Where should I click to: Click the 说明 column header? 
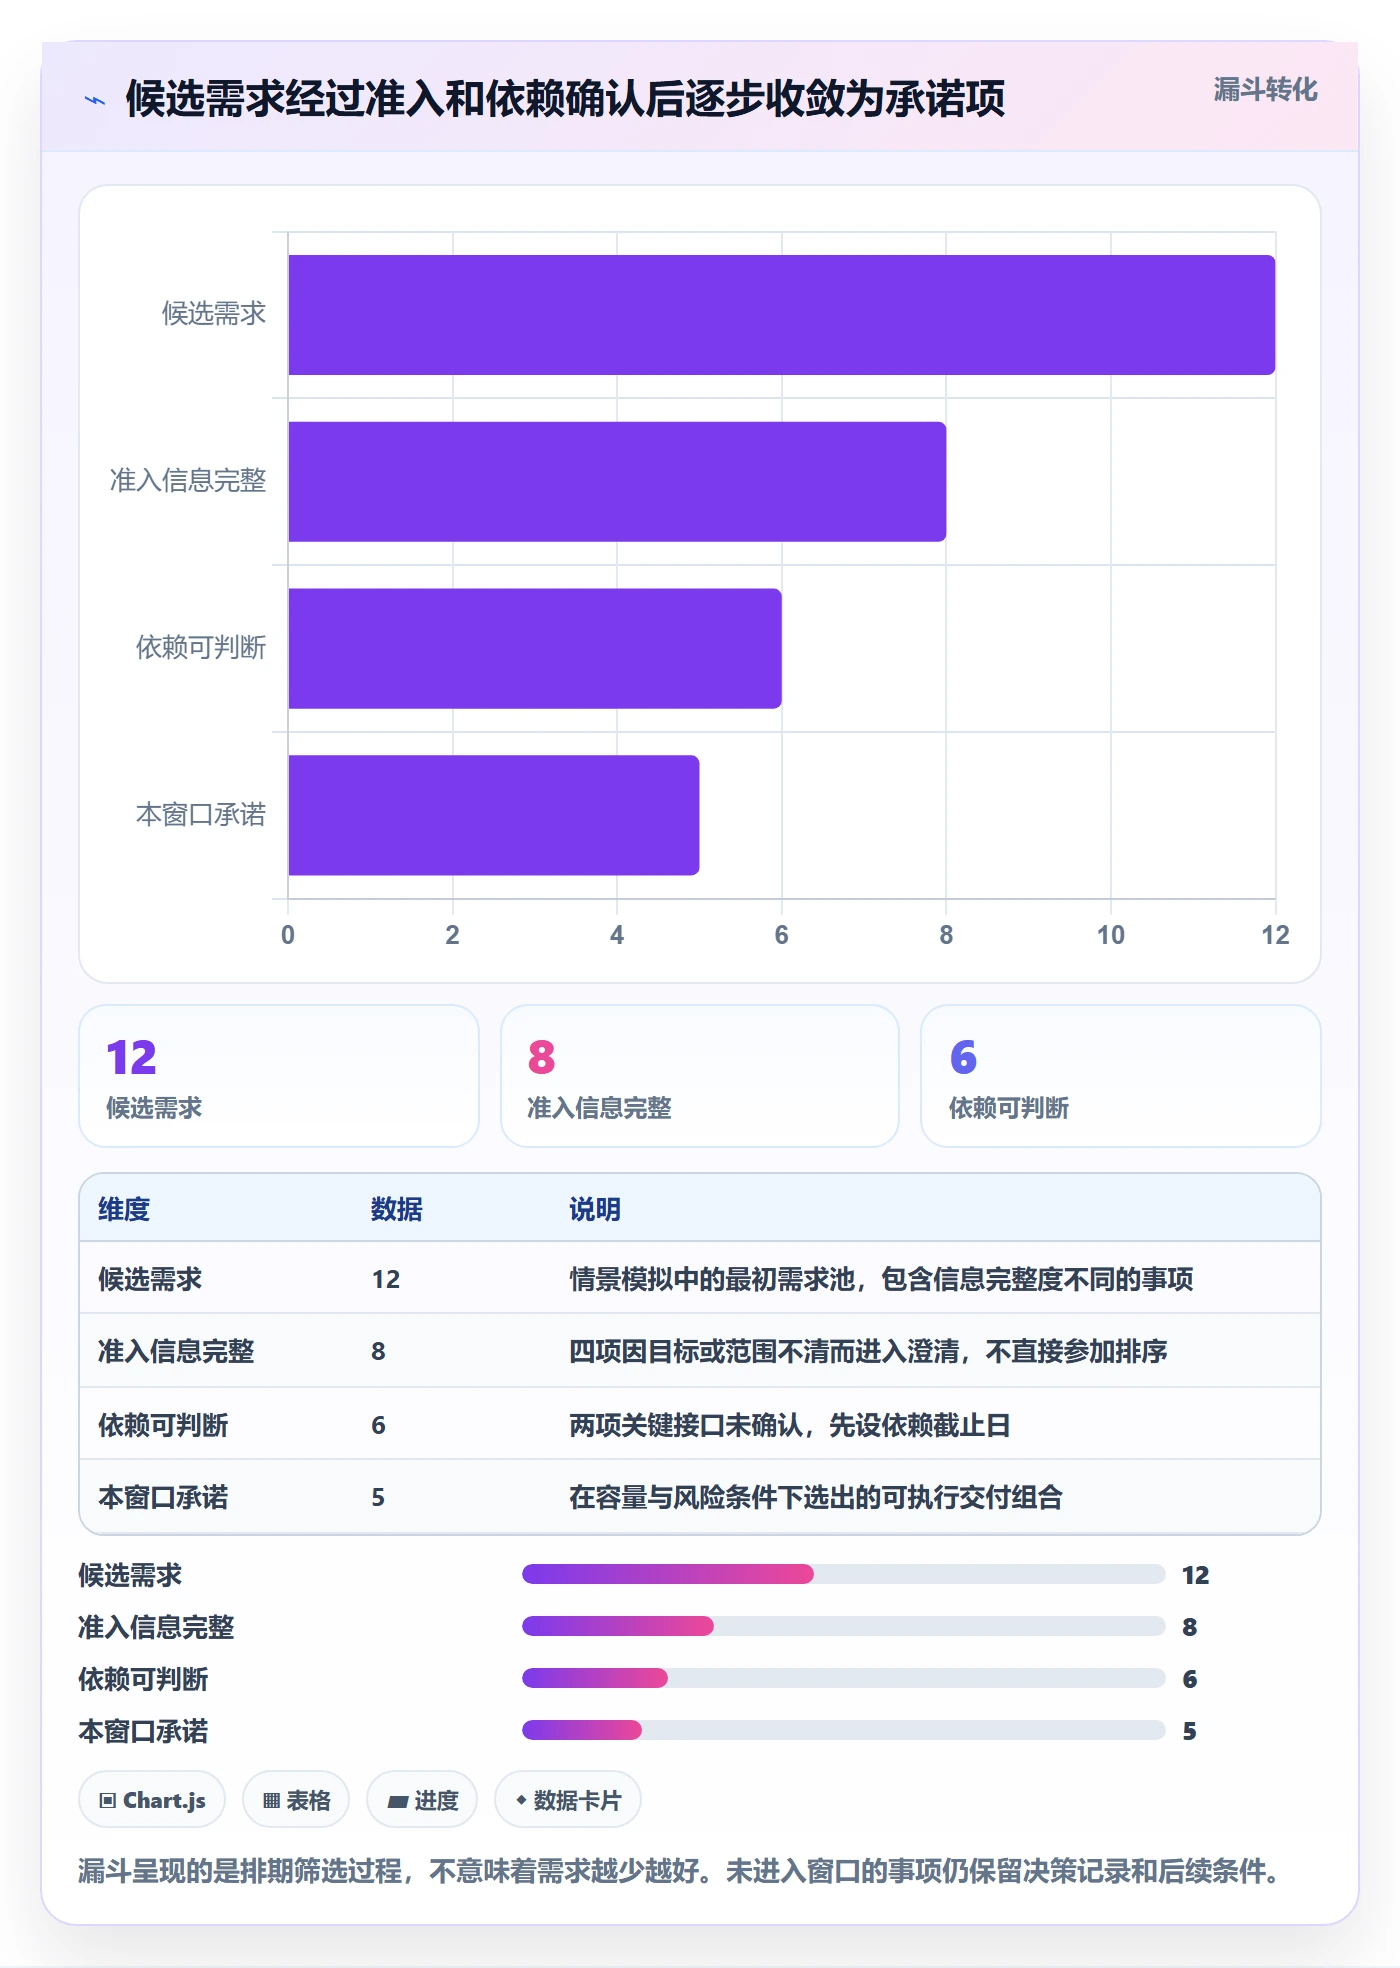(x=595, y=1209)
